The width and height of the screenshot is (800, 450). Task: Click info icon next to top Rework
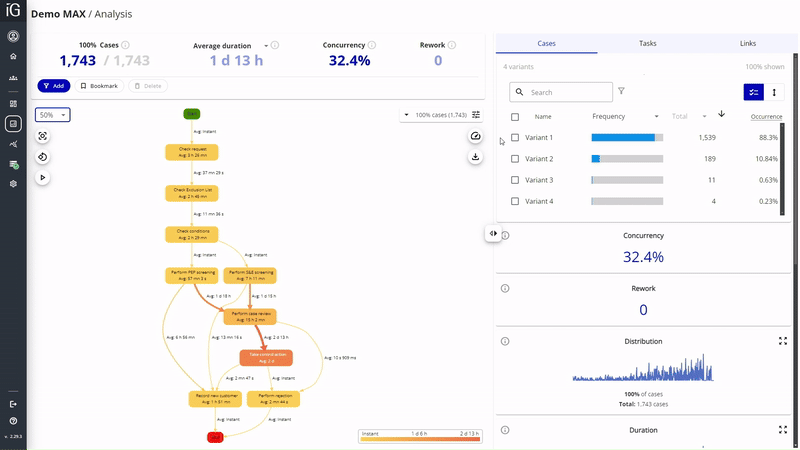(x=452, y=45)
